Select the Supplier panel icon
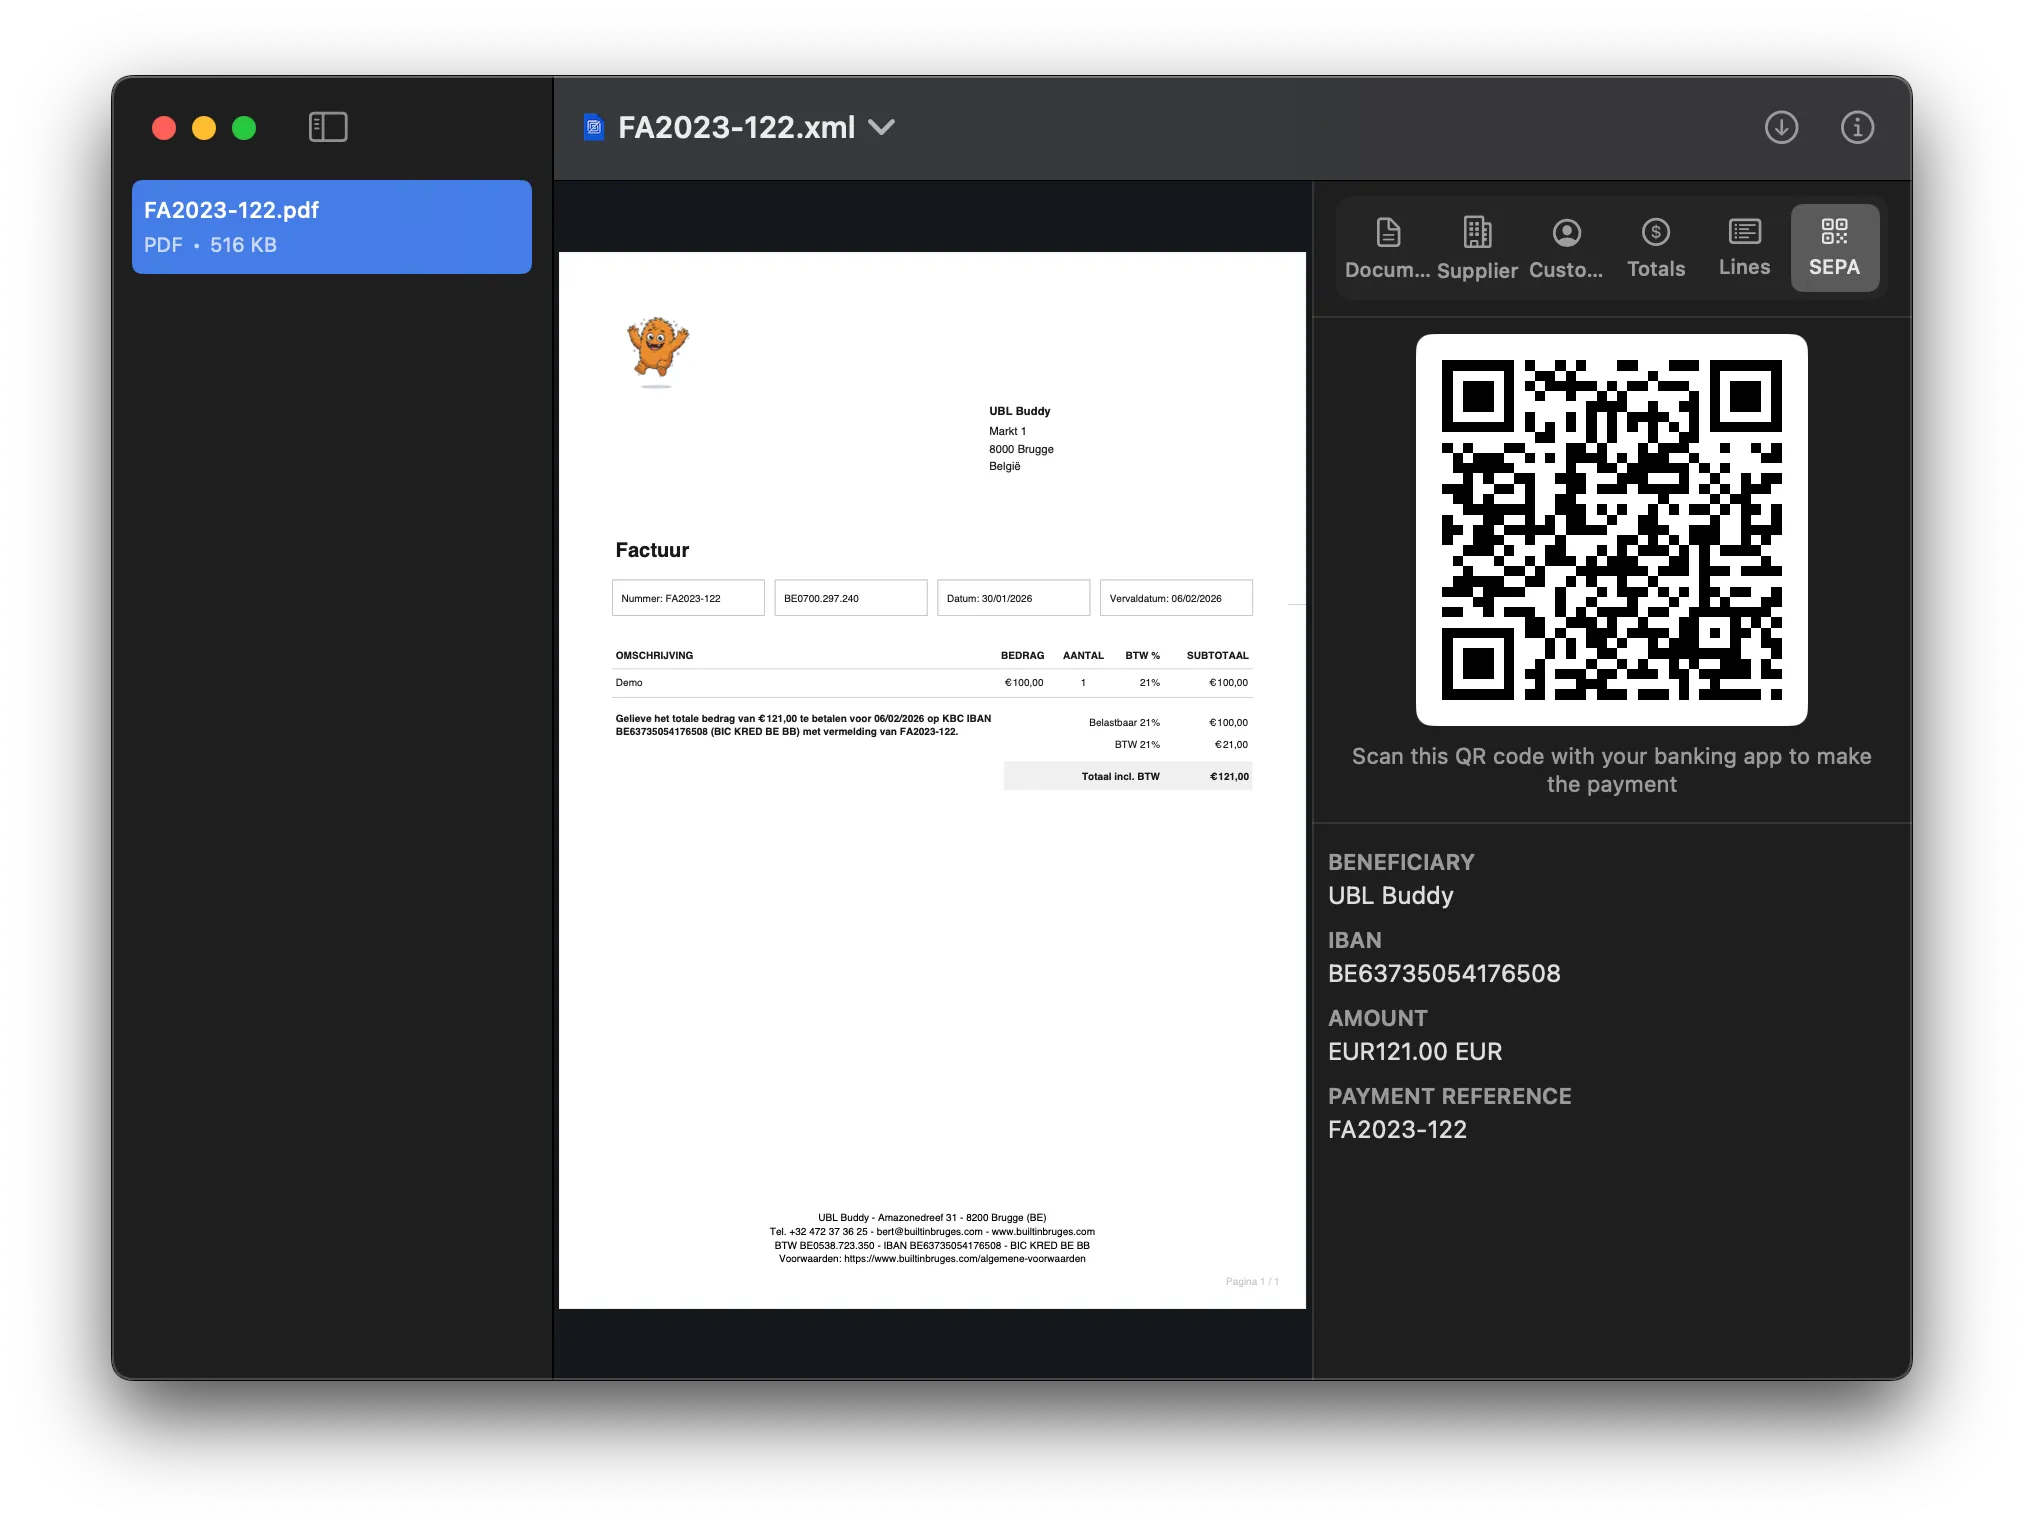The image size is (2024, 1528). coord(1475,248)
